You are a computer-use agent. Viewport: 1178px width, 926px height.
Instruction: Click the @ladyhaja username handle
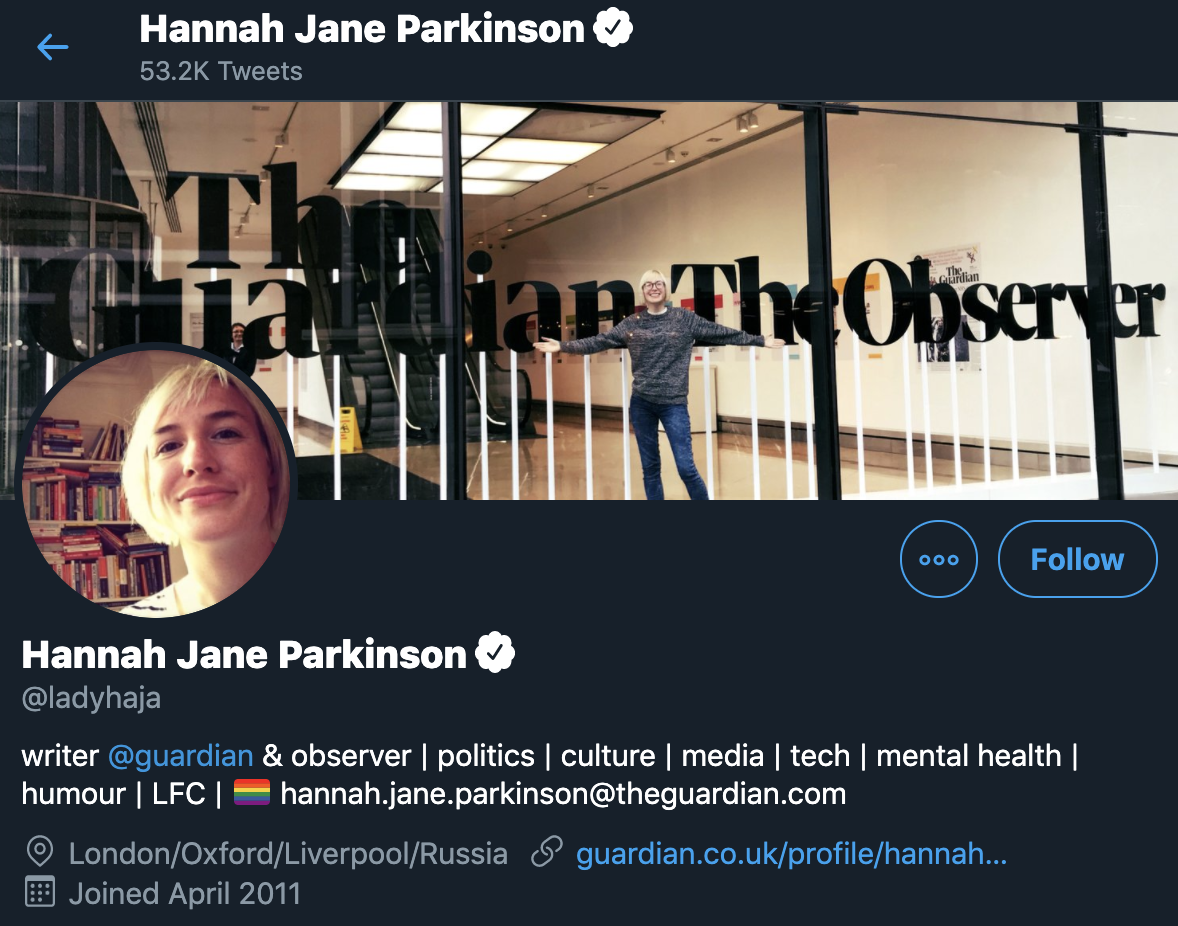[x=91, y=698]
